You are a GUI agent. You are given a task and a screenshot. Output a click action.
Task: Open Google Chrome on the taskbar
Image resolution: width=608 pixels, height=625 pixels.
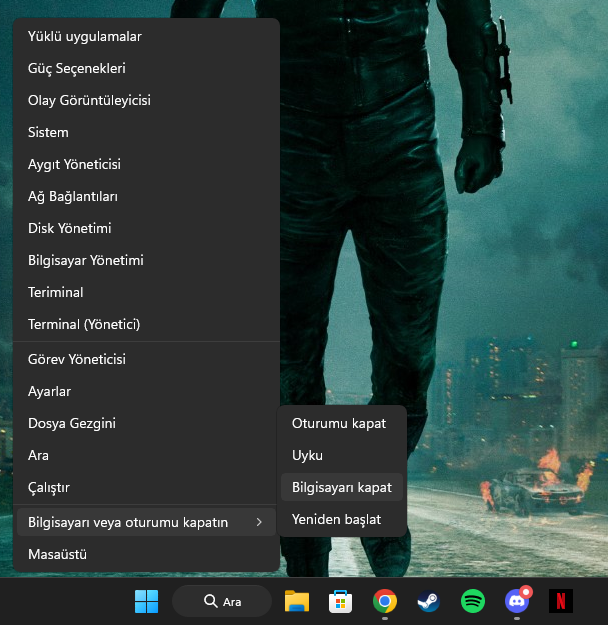tap(385, 601)
